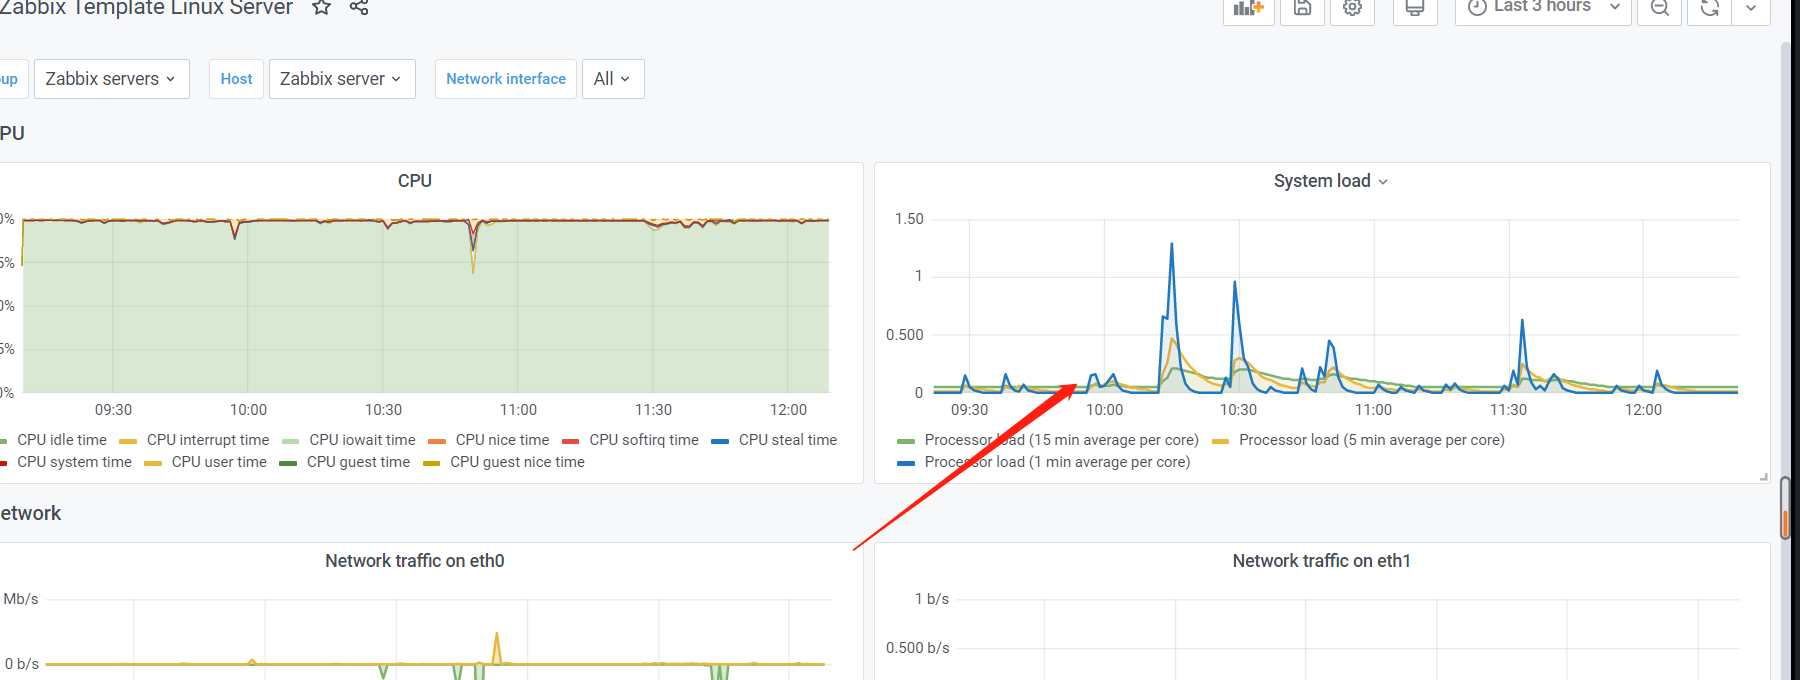Expand the Network interface All dropdown
Screen dimensions: 1800x680
tap(612, 79)
